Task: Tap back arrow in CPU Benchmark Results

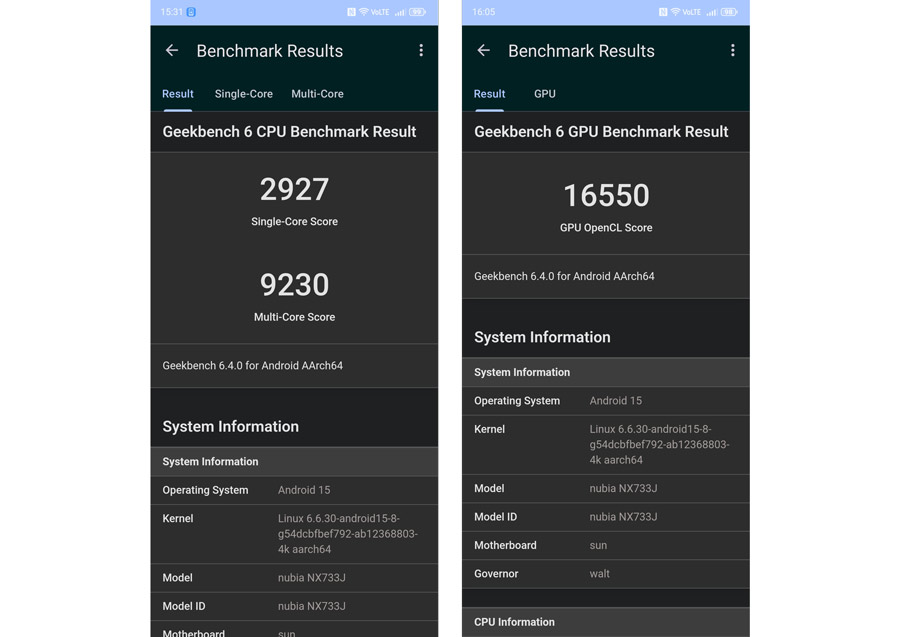Action: [172, 51]
